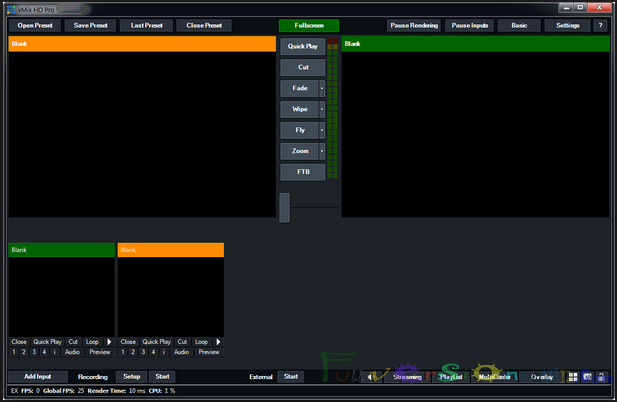The image size is (617, 402).
Task: Click the play arrow on first Blank input
Action: click(109, 342)
